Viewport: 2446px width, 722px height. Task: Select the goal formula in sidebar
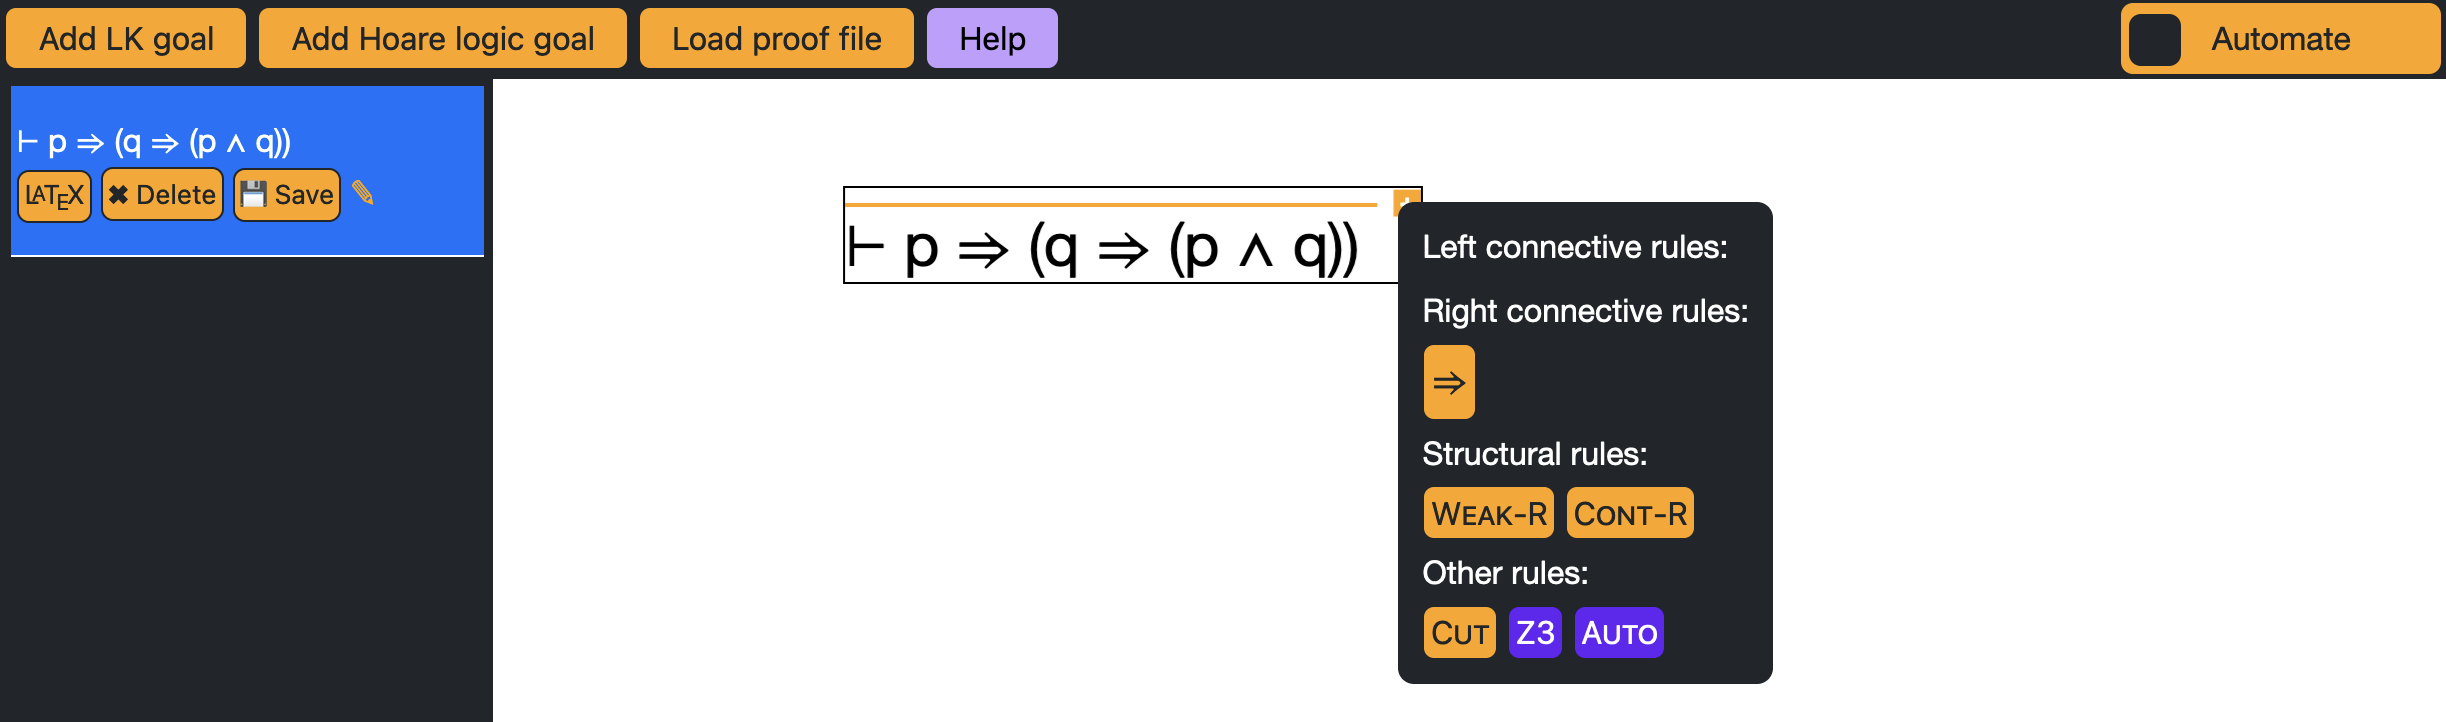[155, 142]
